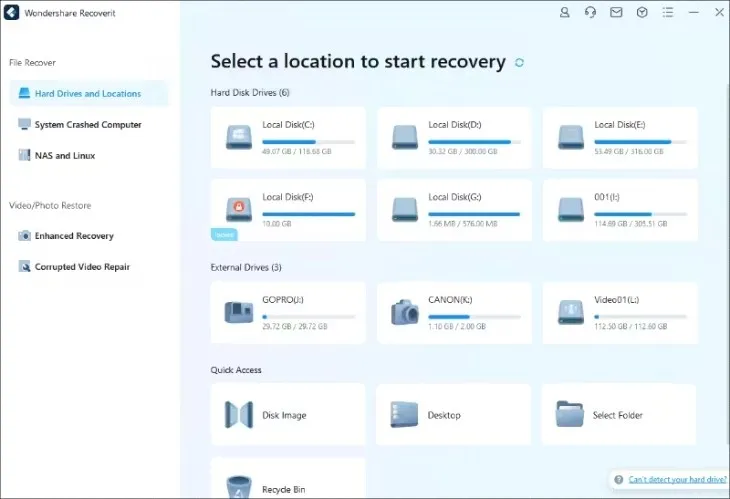The height and width of the screenshot is (499, 730).
Task: Open NAS and Linux recovery
Action: 65,156
